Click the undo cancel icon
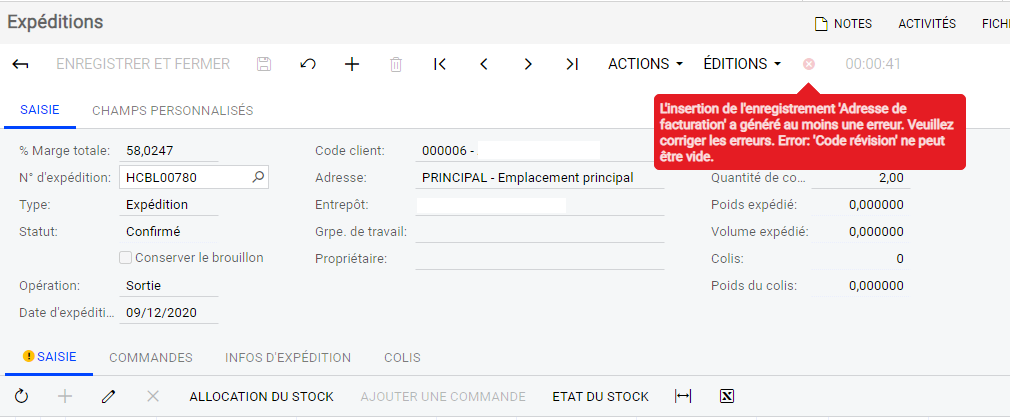Viewport: 1010px width, 420px height. (x=308, y=64)
